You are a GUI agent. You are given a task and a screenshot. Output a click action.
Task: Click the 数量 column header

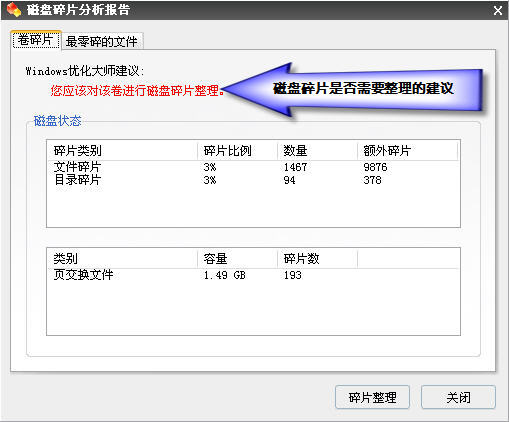[317, 151]
